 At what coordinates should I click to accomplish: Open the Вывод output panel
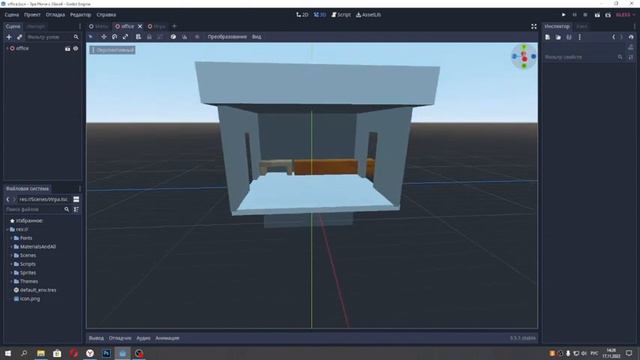(96, 338)
